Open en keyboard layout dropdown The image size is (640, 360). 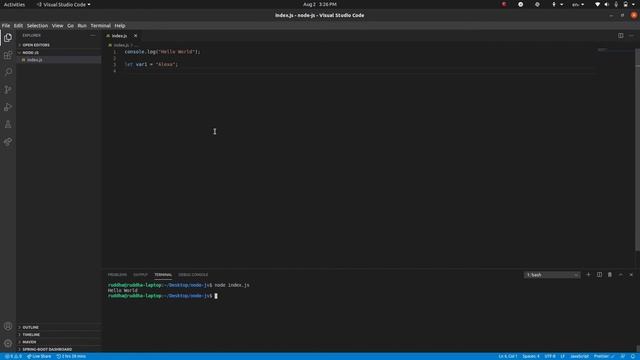click(x=578, y=4)
